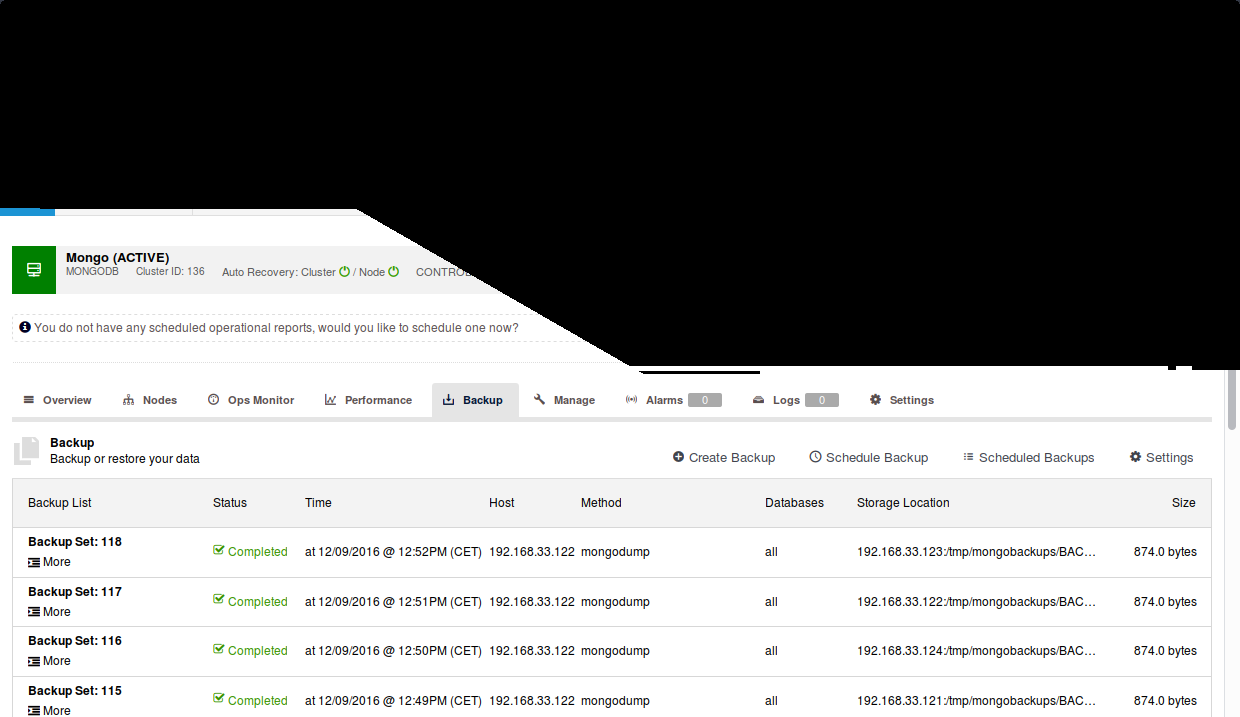Expand More under Backup Set: 118
This screenshot has height=717, width=1240.
click(49, 562)
